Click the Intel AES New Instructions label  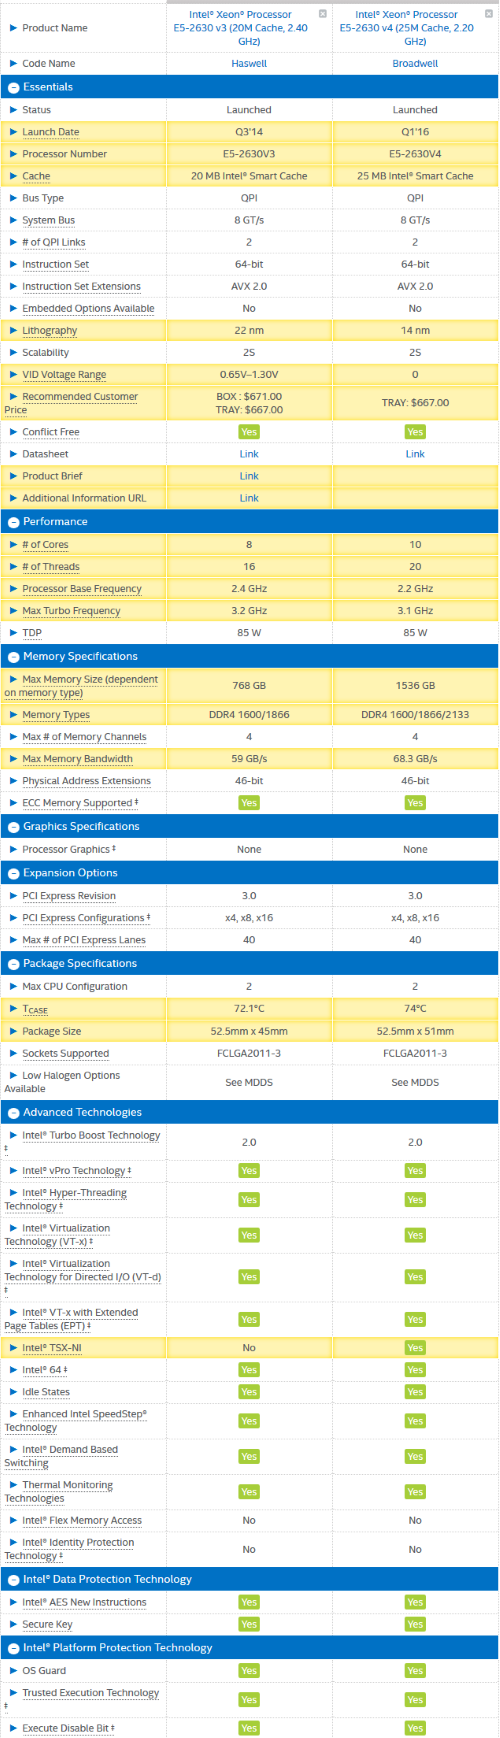click(84, 1603)
